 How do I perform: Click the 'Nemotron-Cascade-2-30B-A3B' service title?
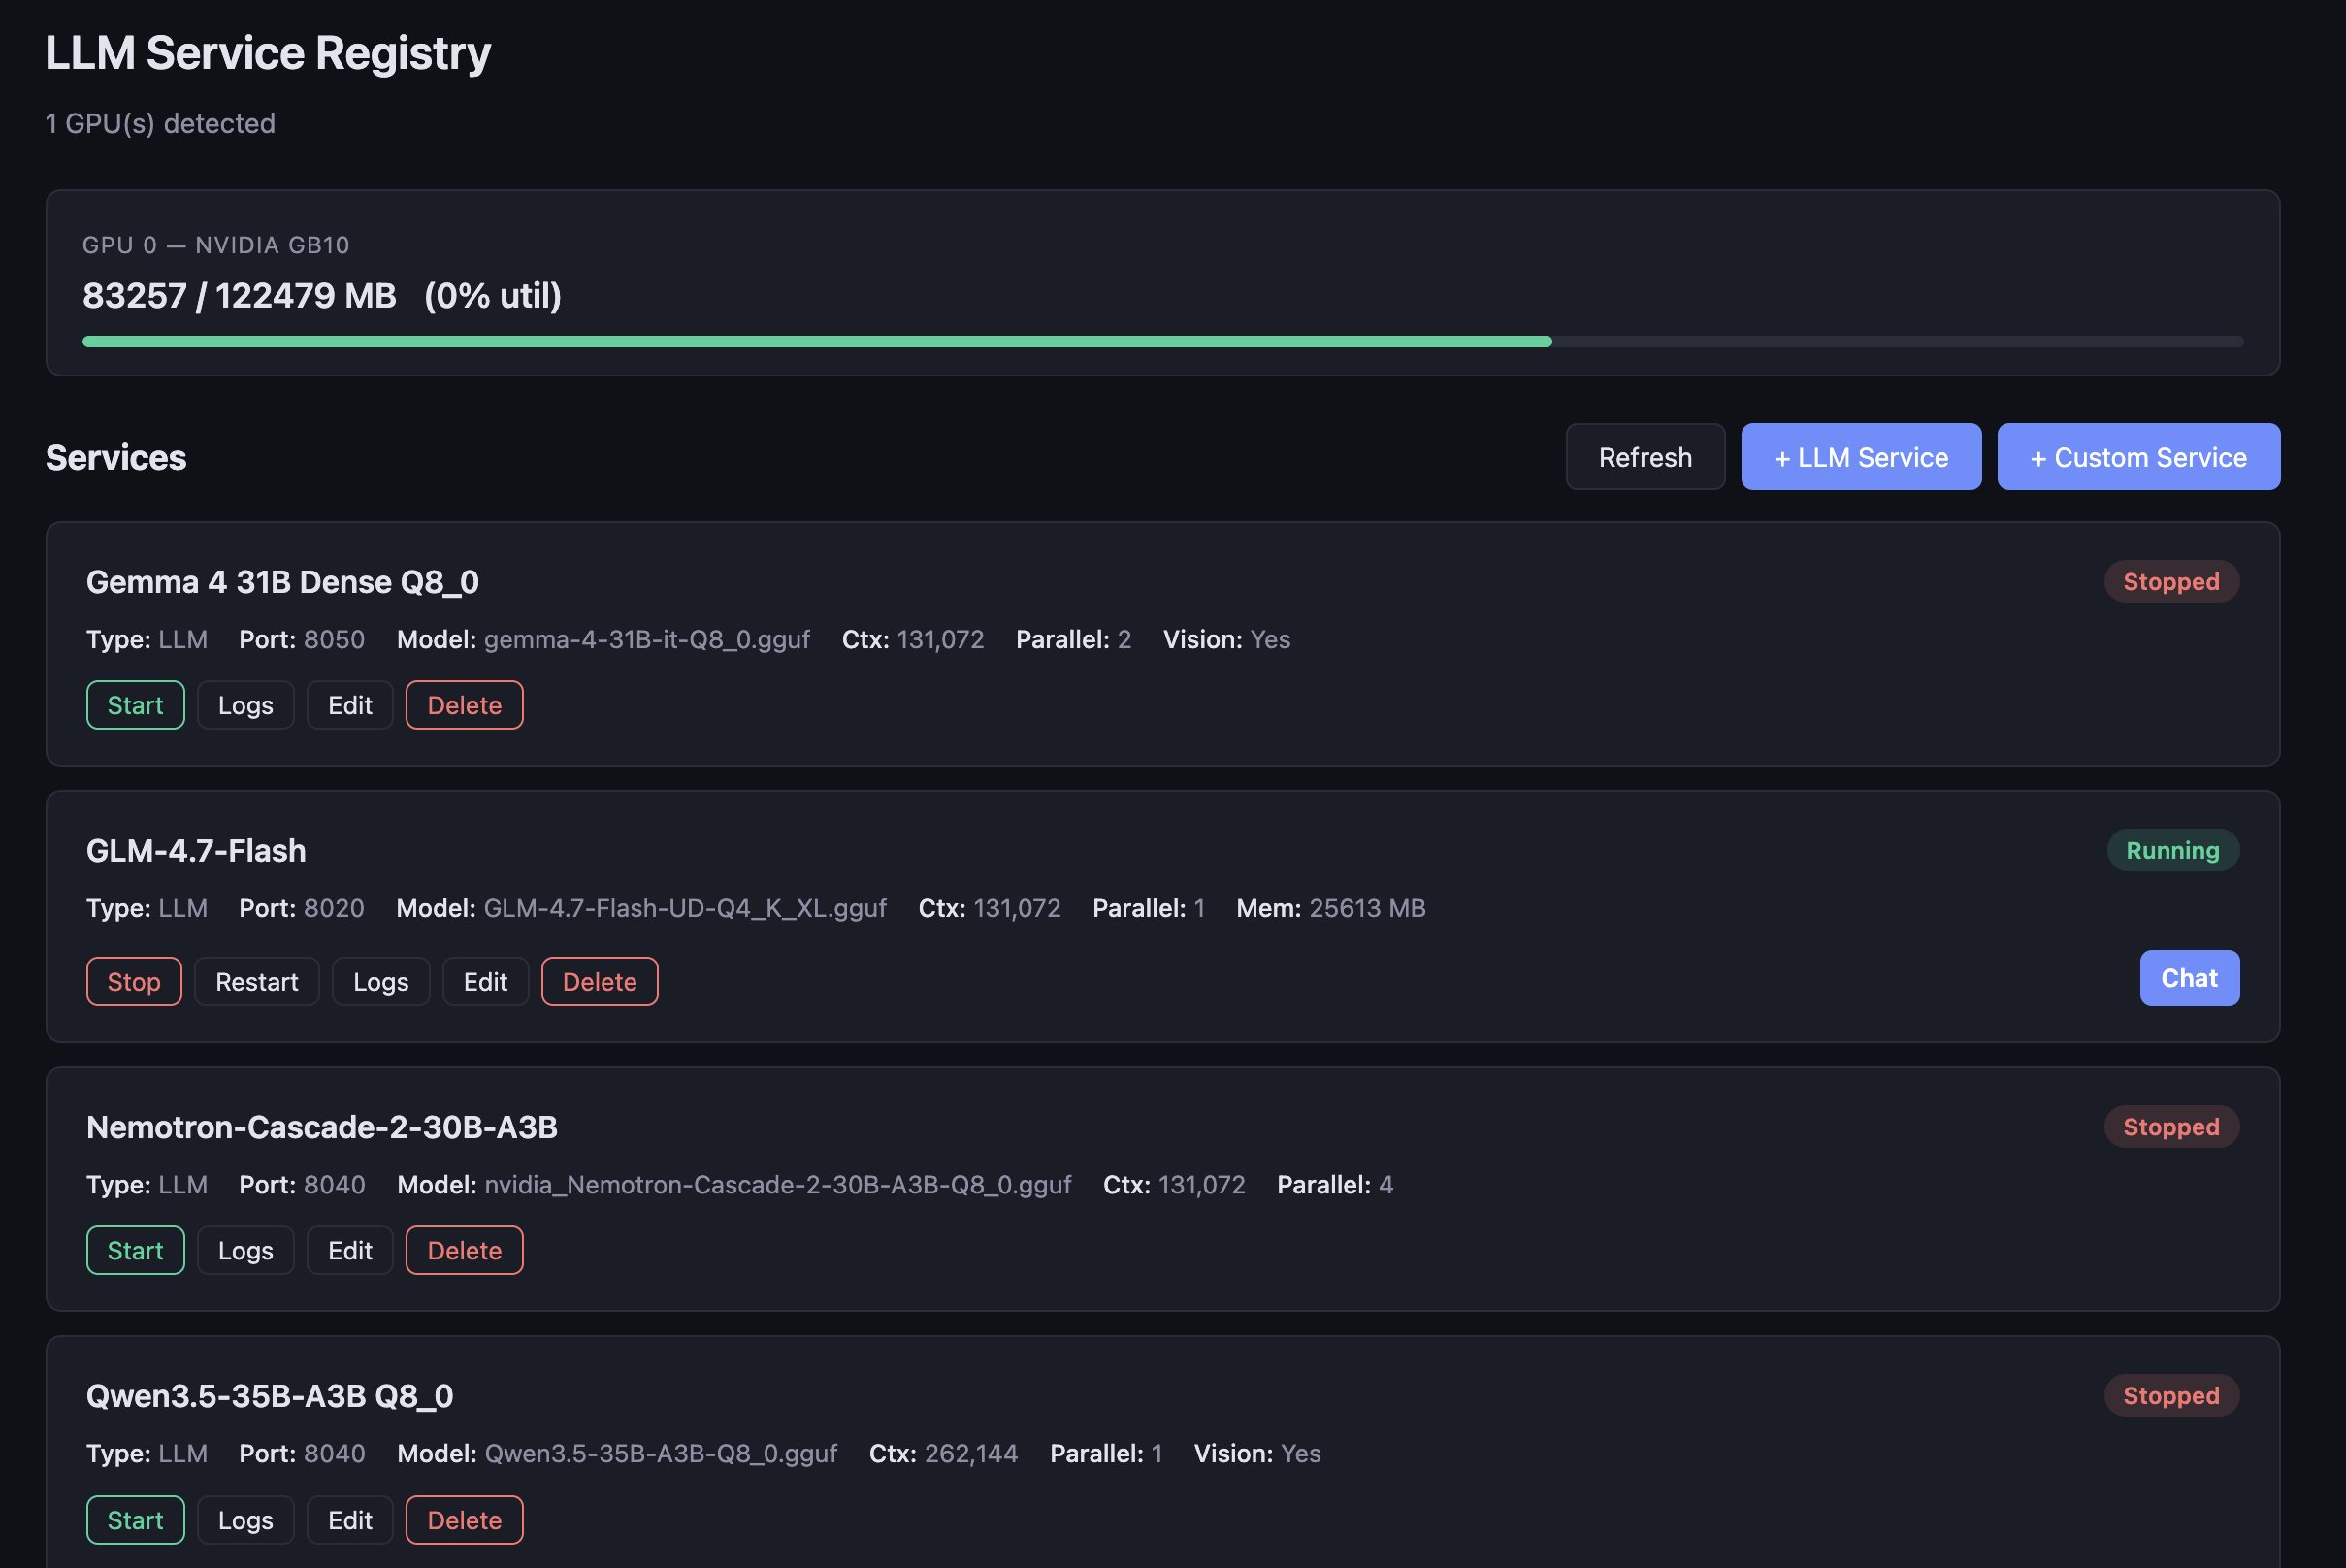(x=322, y=1127)
